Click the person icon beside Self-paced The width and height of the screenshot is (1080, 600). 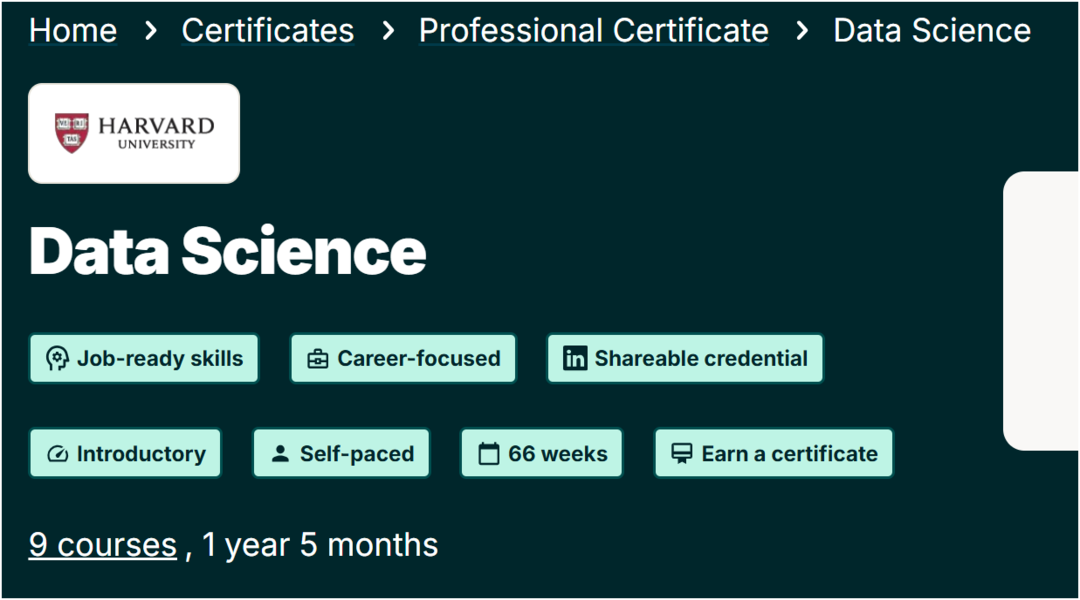280,454
